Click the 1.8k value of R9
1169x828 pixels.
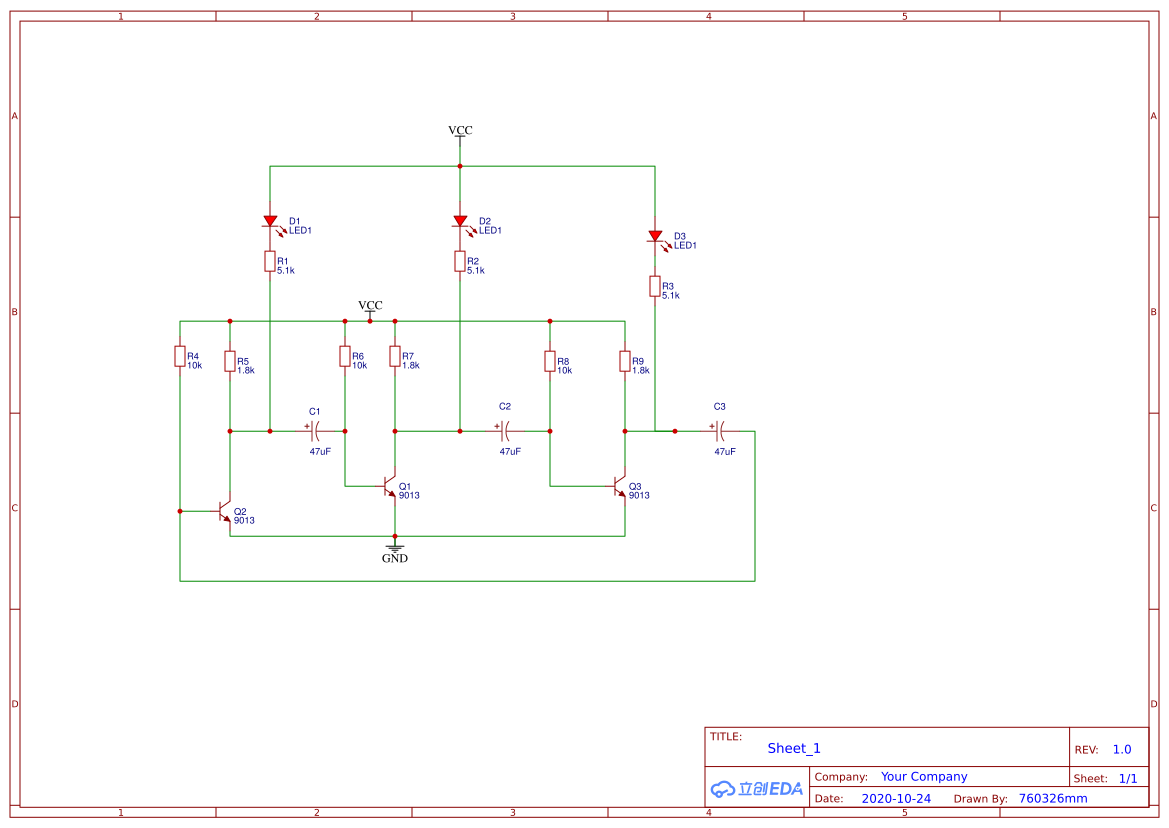(641, 370)
